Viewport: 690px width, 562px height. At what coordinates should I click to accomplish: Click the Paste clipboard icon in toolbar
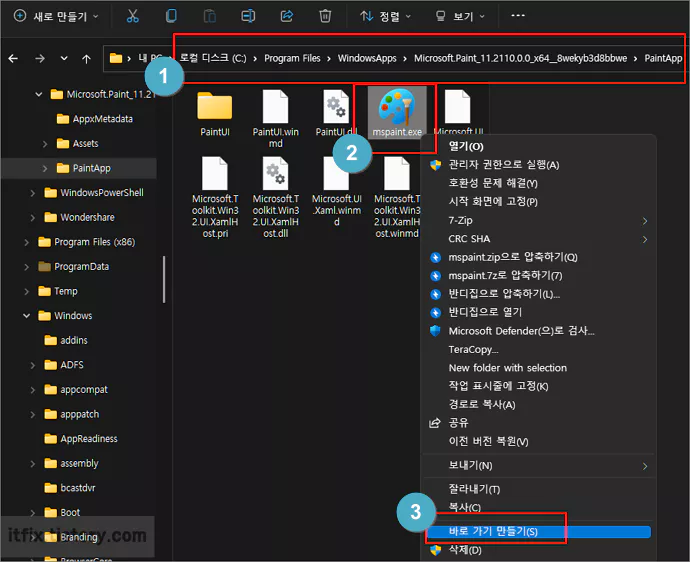pyautogui.click(x=209, y=16)
